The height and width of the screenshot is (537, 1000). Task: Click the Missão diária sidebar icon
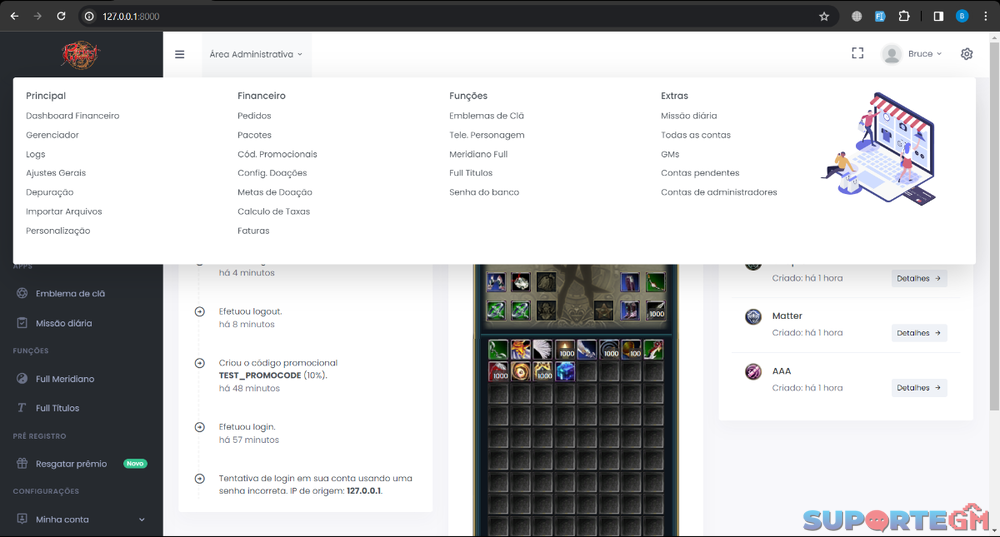pyautogui.click(x=23, y=323)
